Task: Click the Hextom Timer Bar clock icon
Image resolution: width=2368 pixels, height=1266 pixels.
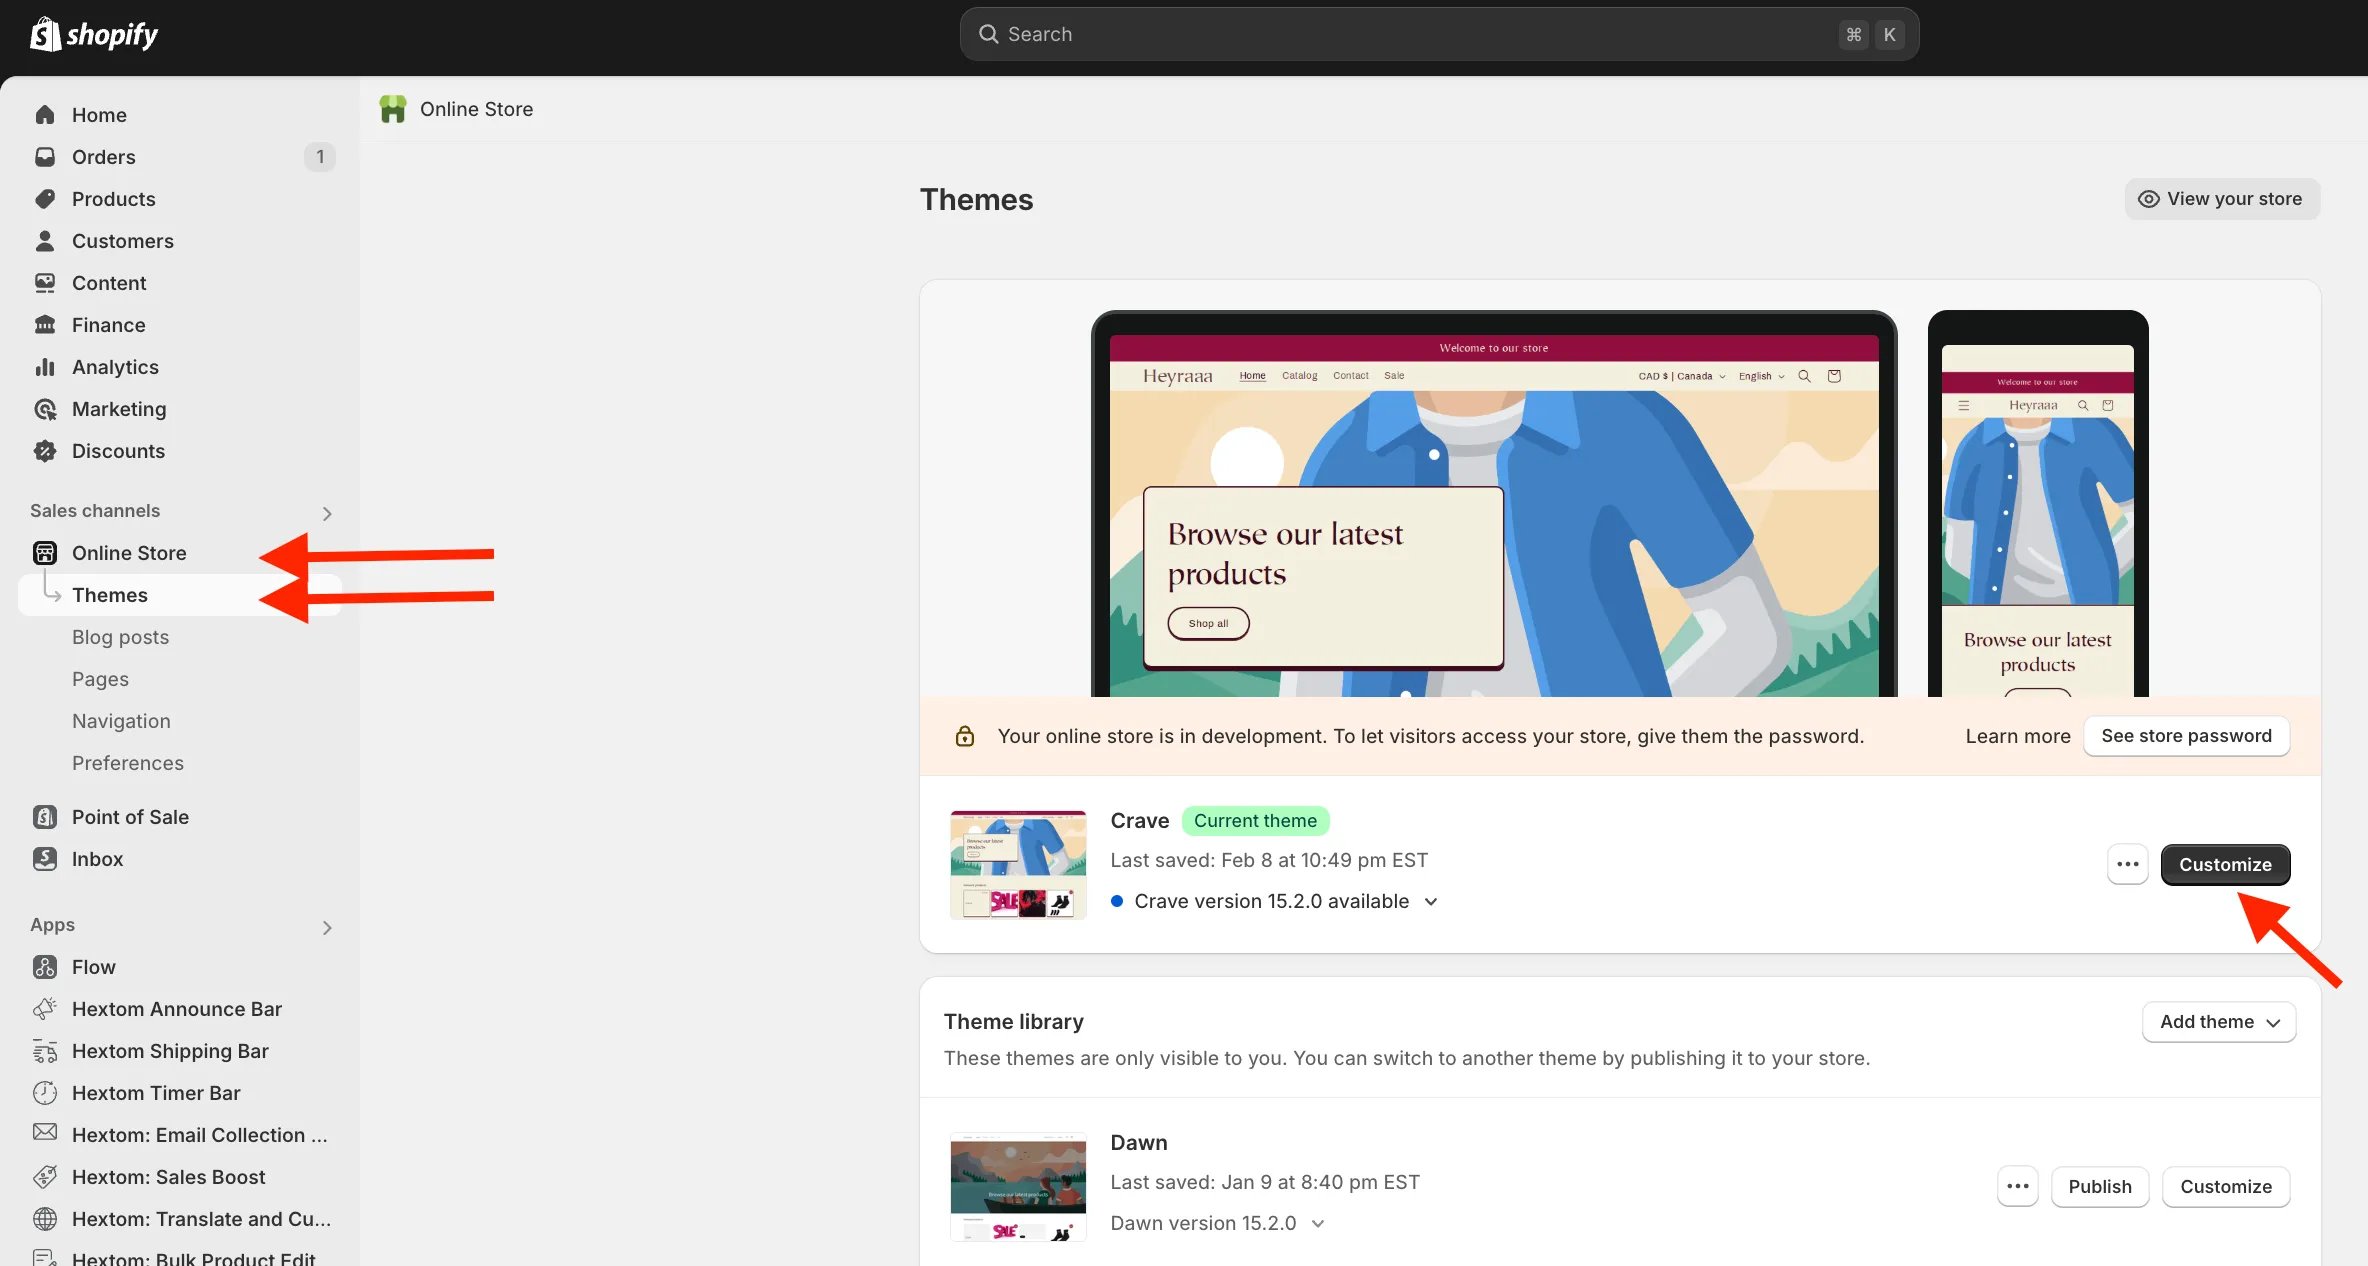Action: pyautogui.click(x=45, y=1093)
